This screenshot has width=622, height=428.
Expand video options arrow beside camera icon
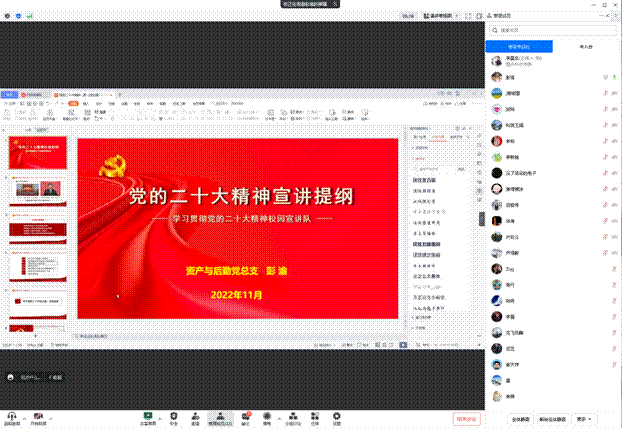[x=51, y=418]
